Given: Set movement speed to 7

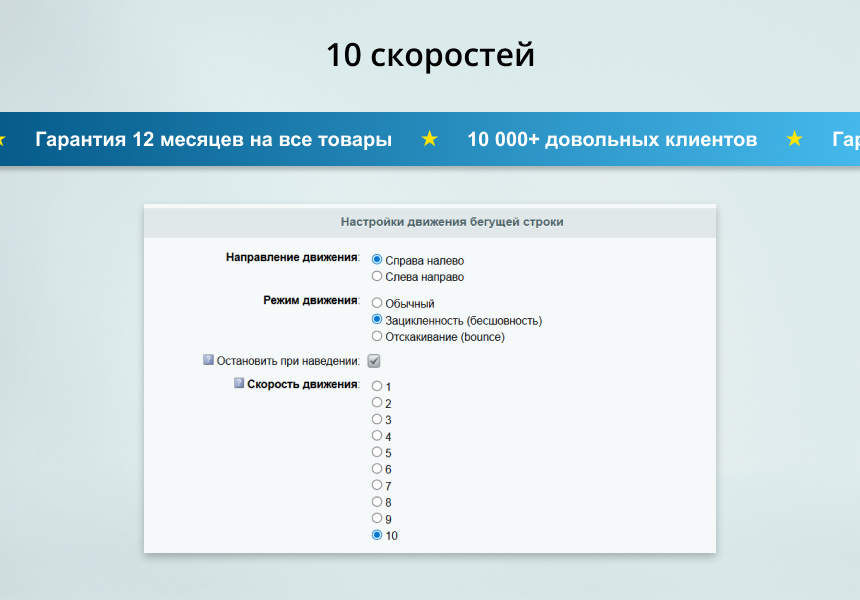Looking at the screenshot, I should coord(377,485).
